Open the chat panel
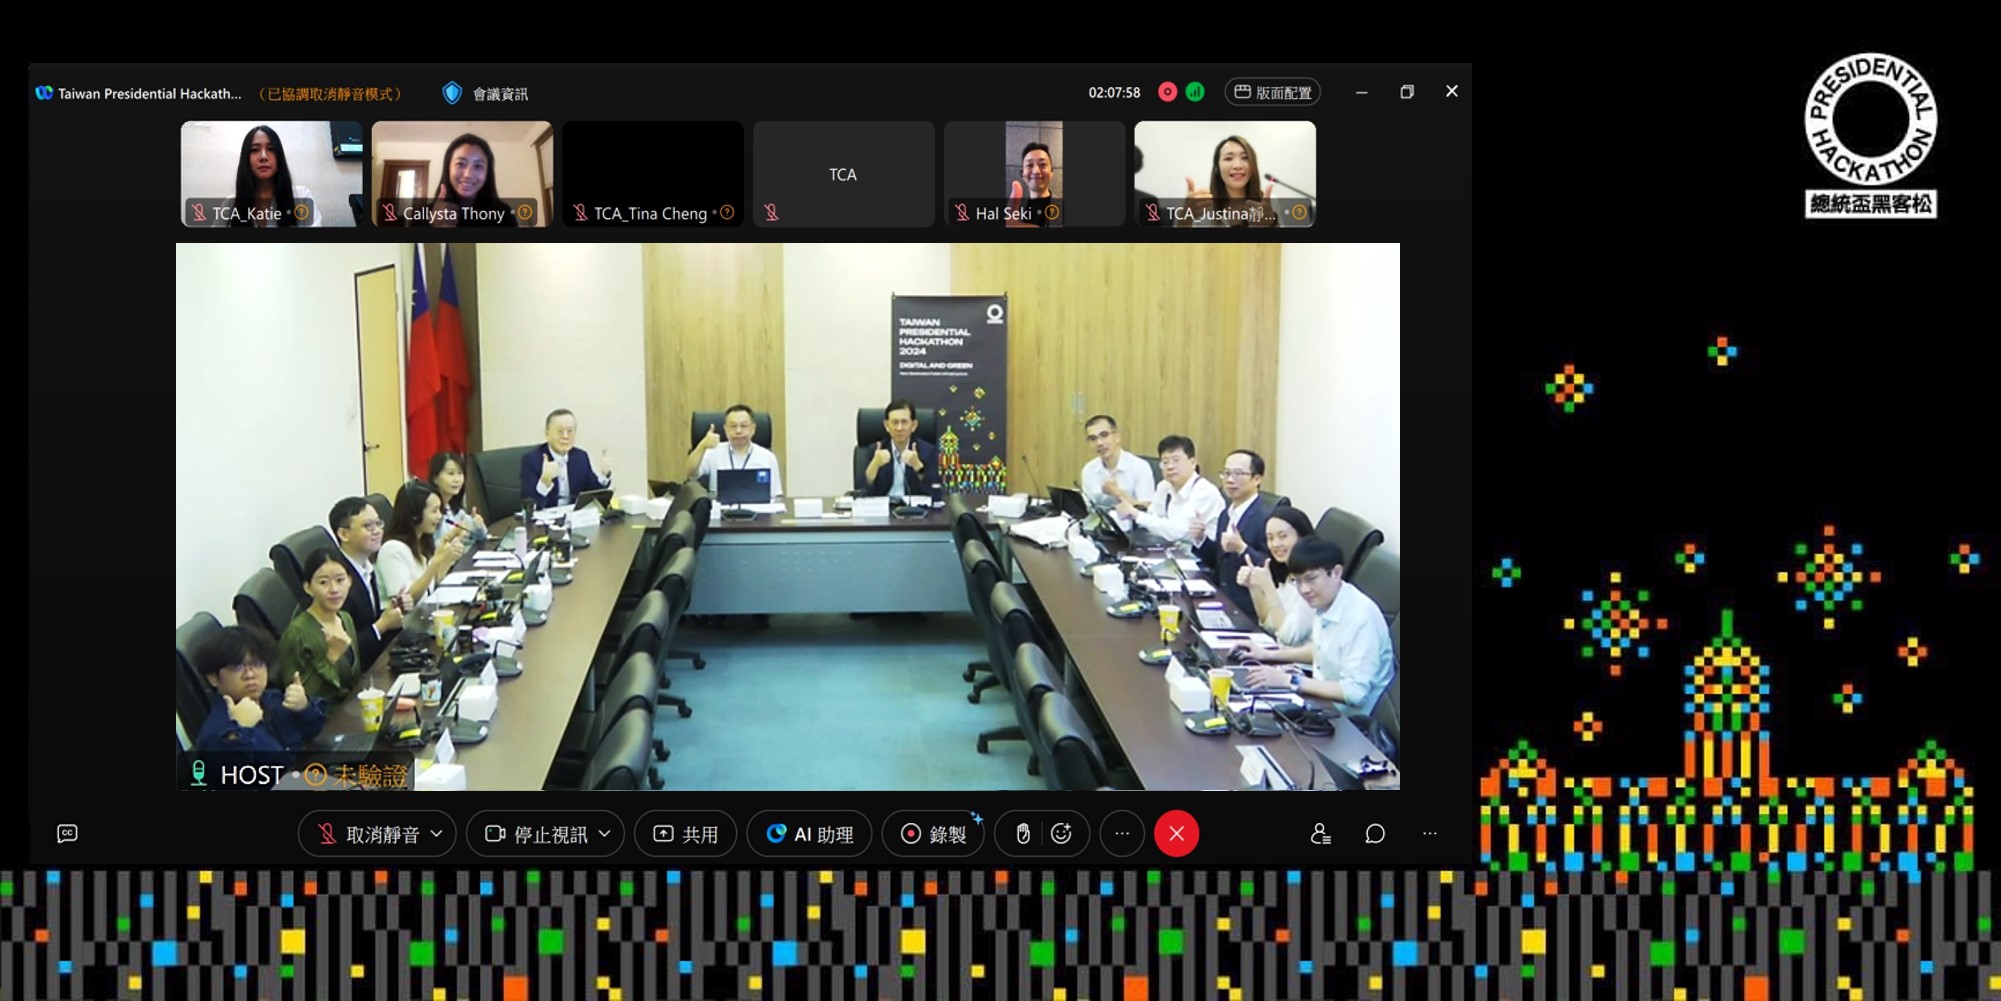 click(1375, 834)
